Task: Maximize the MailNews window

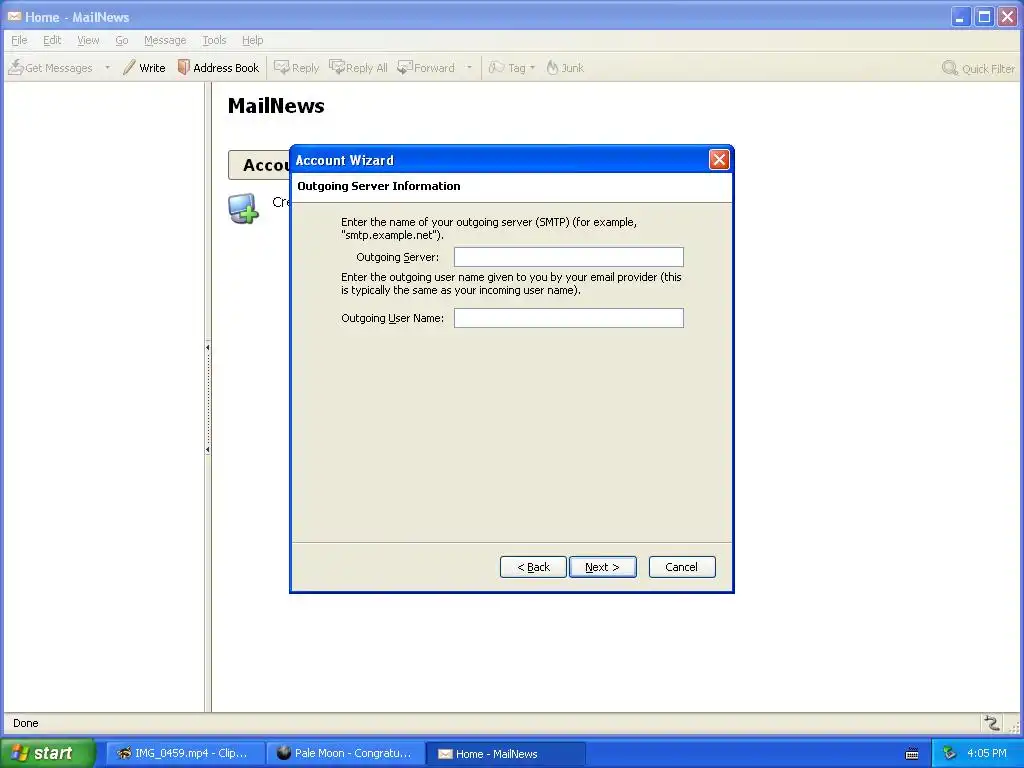Action: (x=984, y=16)
